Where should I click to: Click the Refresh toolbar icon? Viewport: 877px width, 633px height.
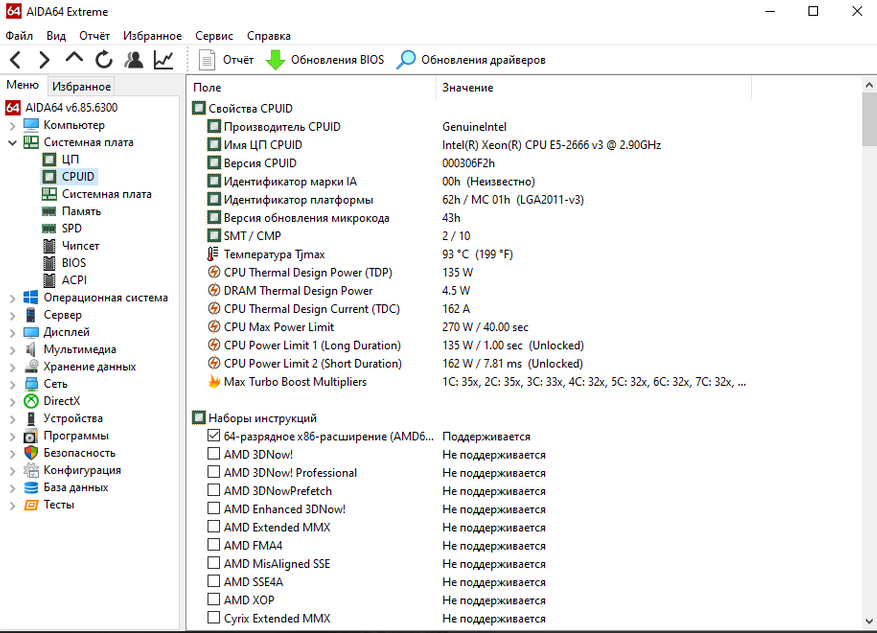tap(103, 60)
